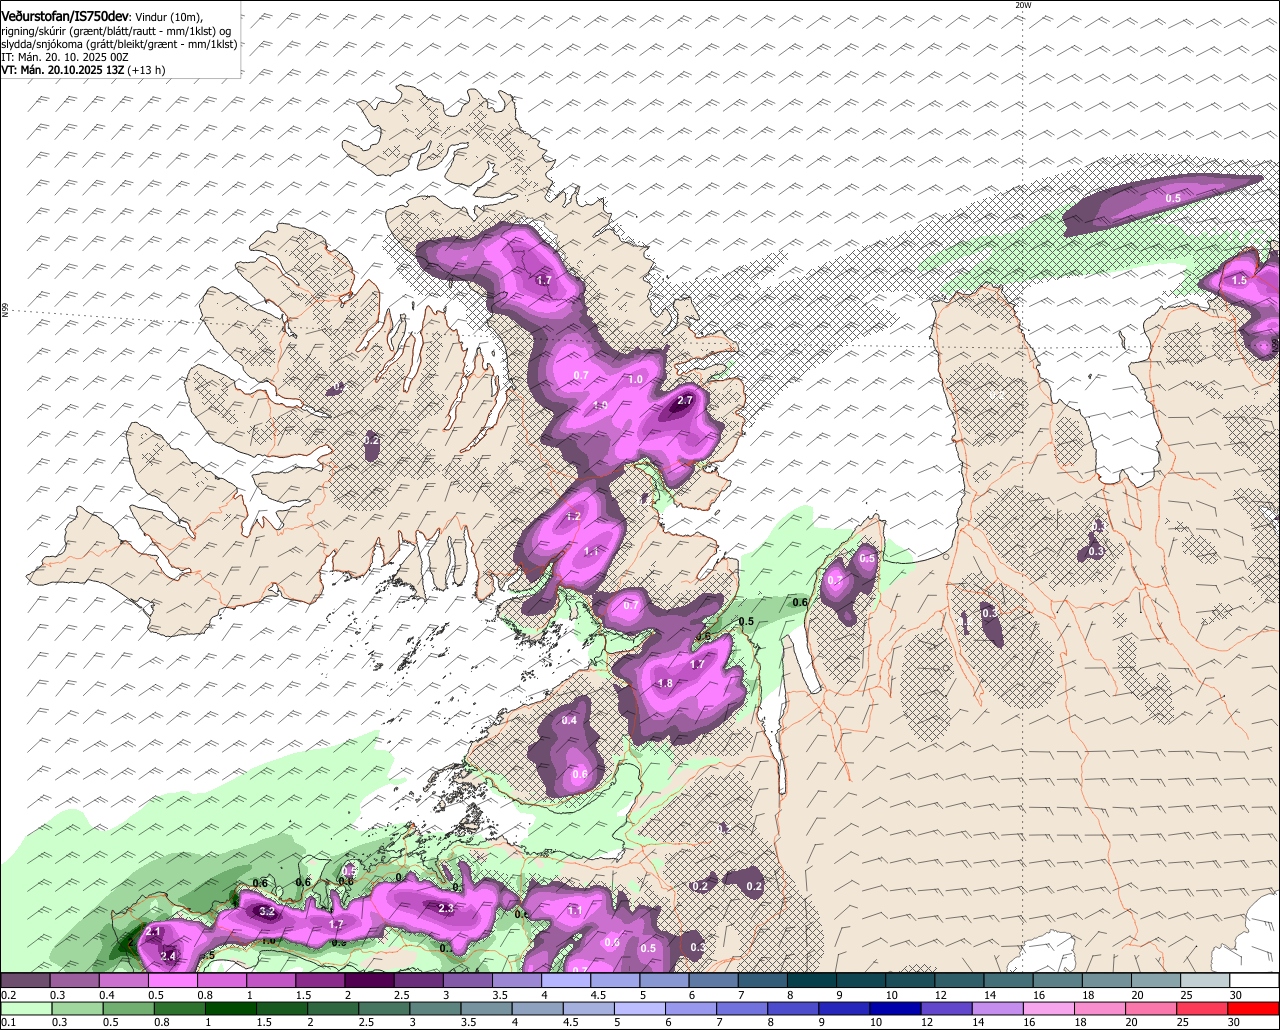Select the dark teal upper swatch between 8 and 9
This screenshot has width=1280, height=1030.
click(x=811, y=980)
